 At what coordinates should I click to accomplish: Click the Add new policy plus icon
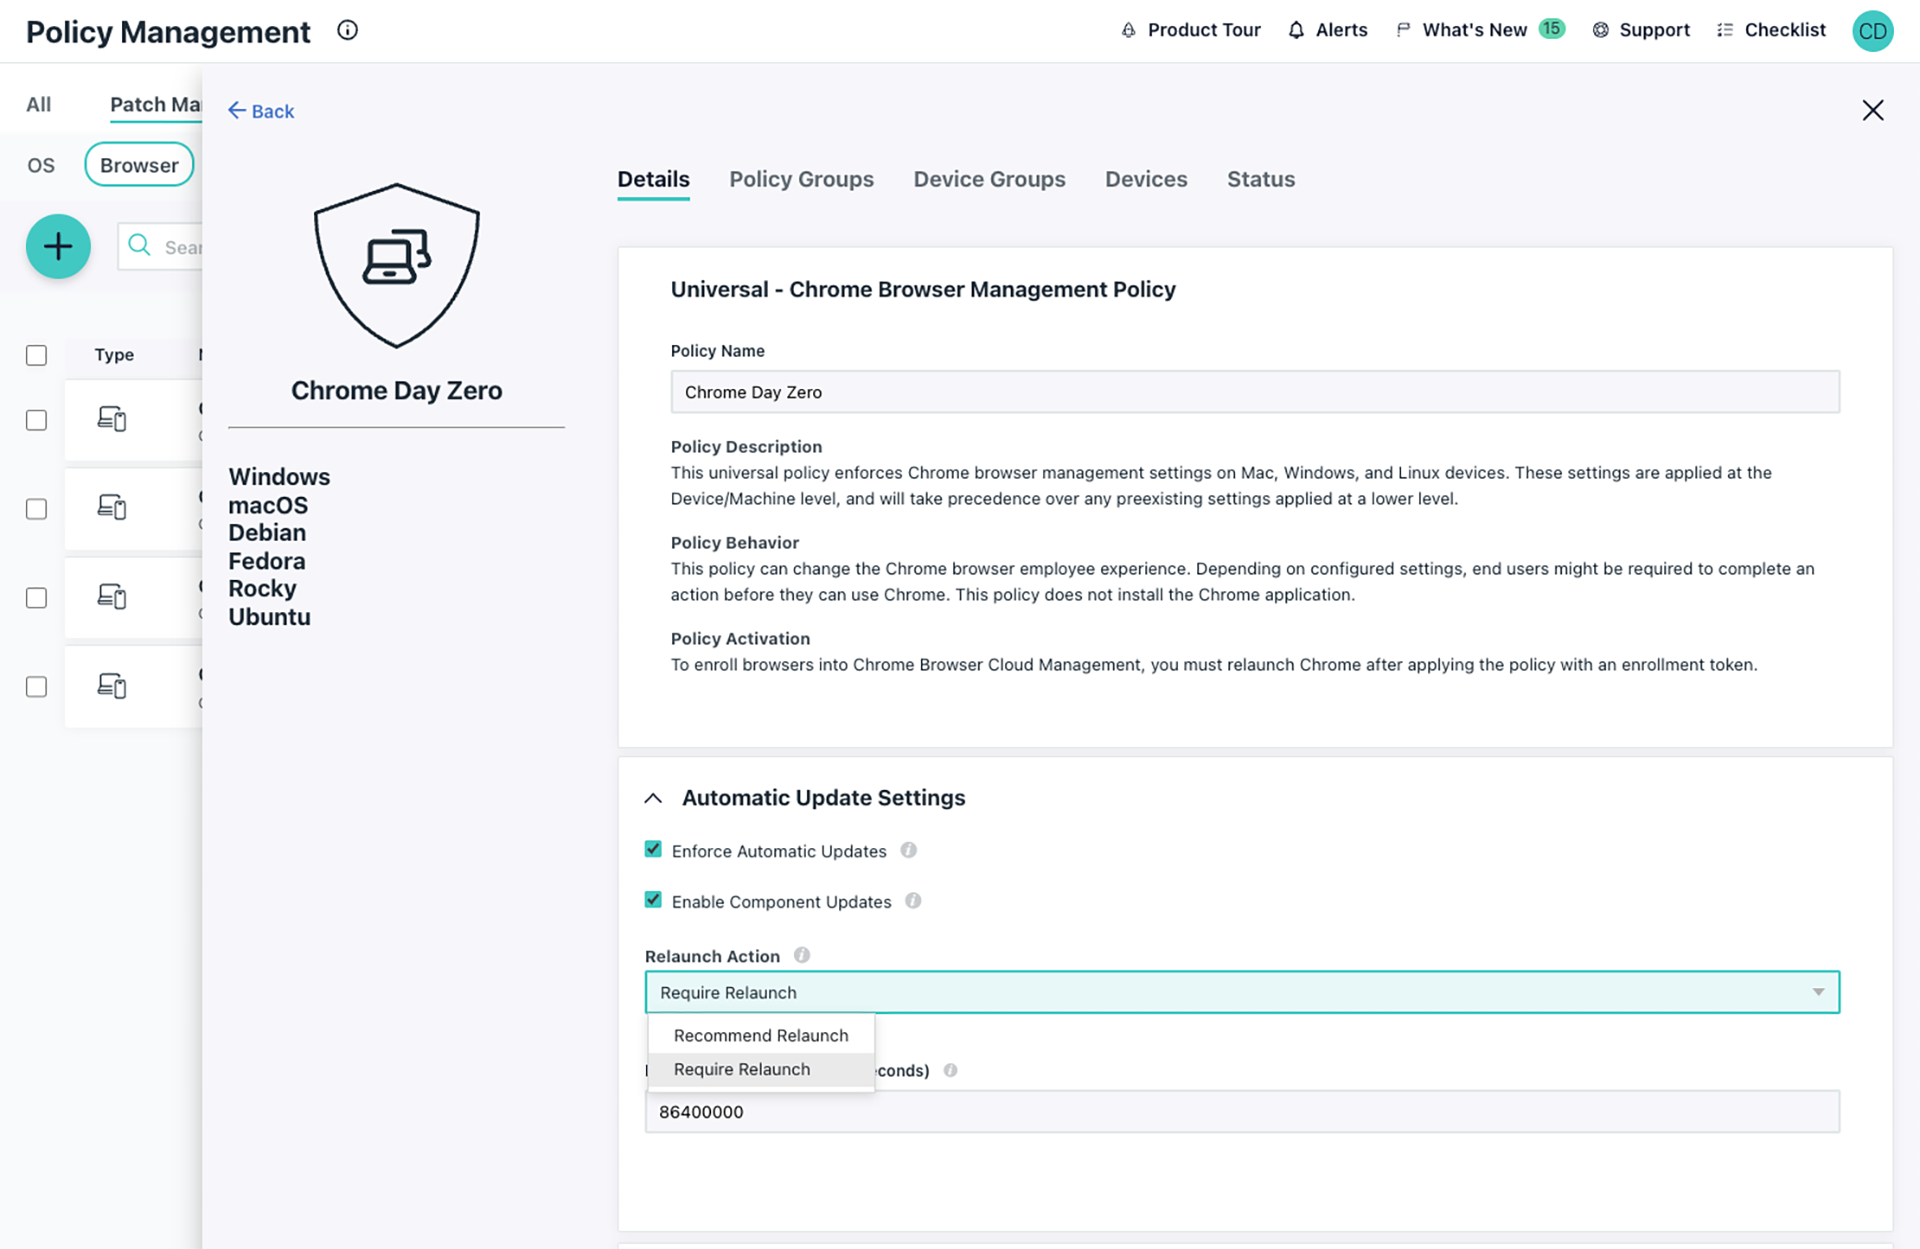[57, 245]
